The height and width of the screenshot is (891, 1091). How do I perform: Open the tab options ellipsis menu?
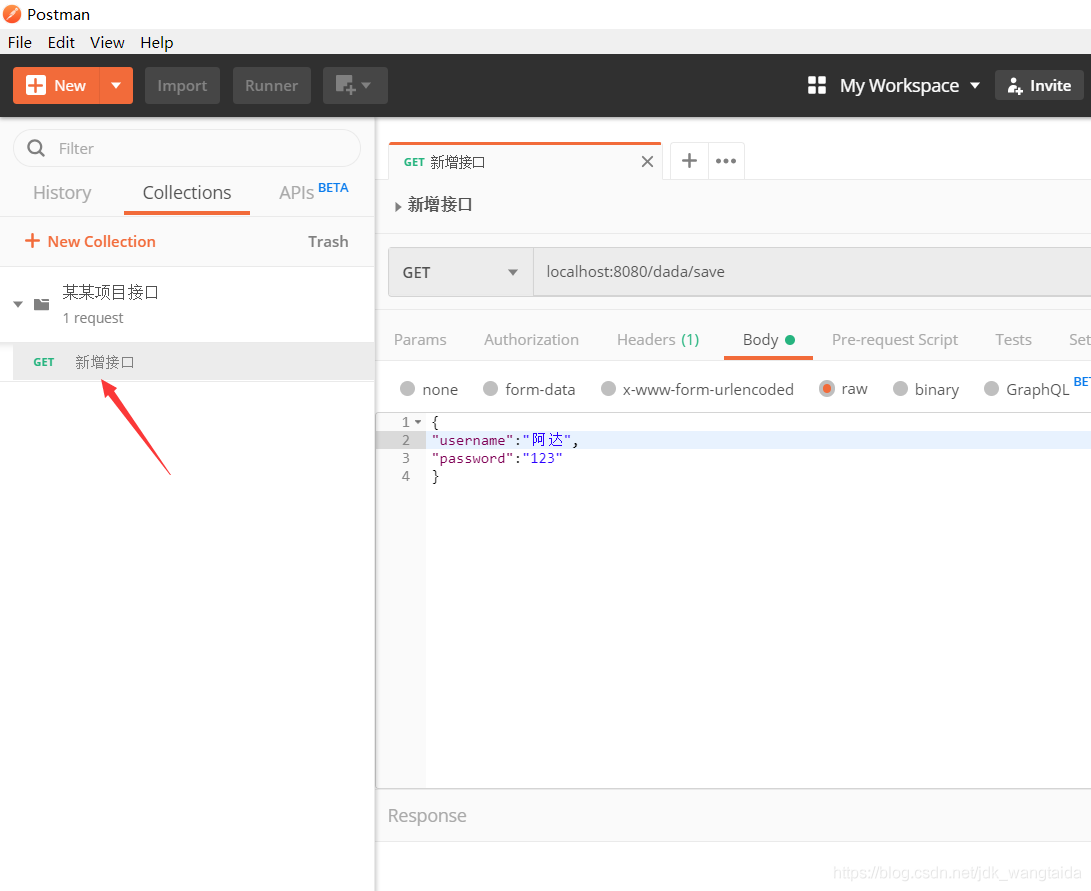click(726, 161)
